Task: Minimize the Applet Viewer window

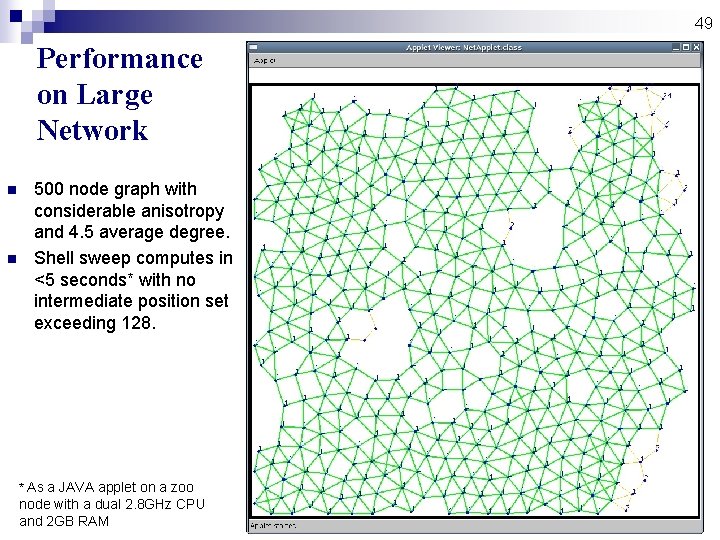Action: click(x=676, y=47)
